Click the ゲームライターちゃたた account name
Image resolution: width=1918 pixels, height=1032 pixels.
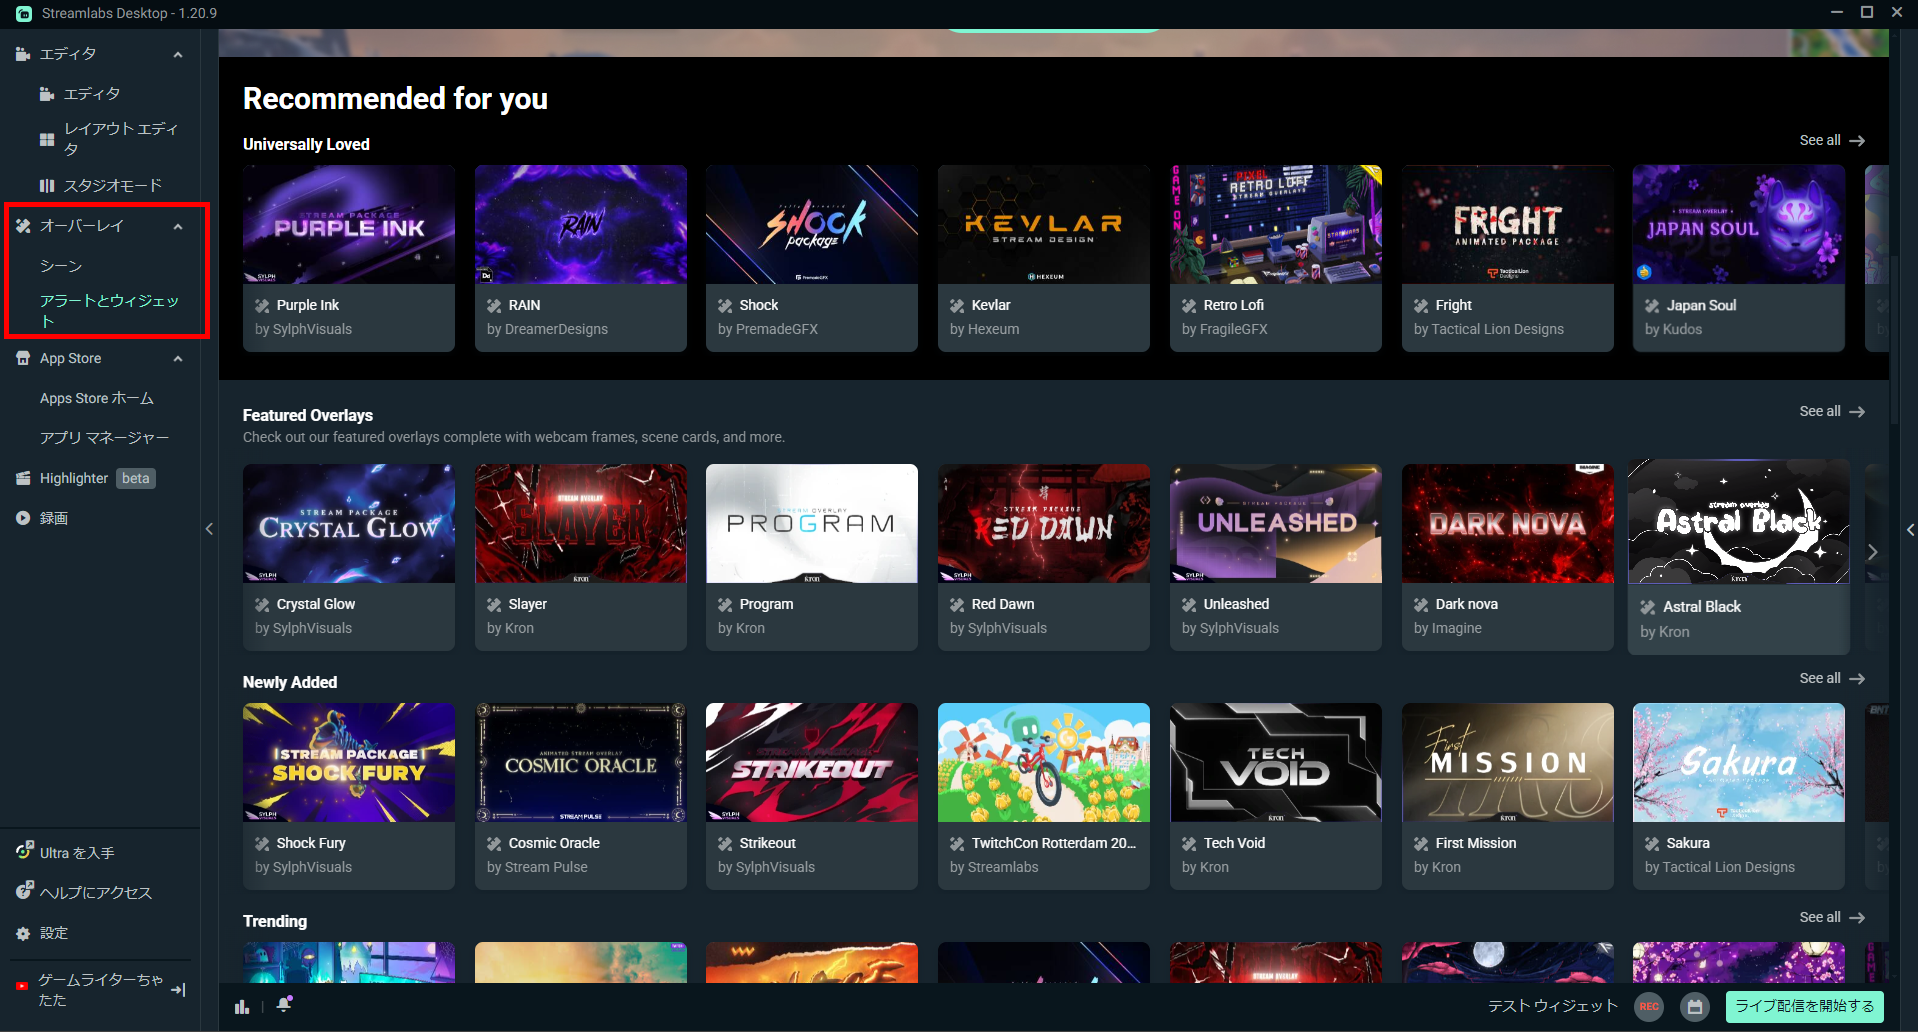[x=100, y=990]
